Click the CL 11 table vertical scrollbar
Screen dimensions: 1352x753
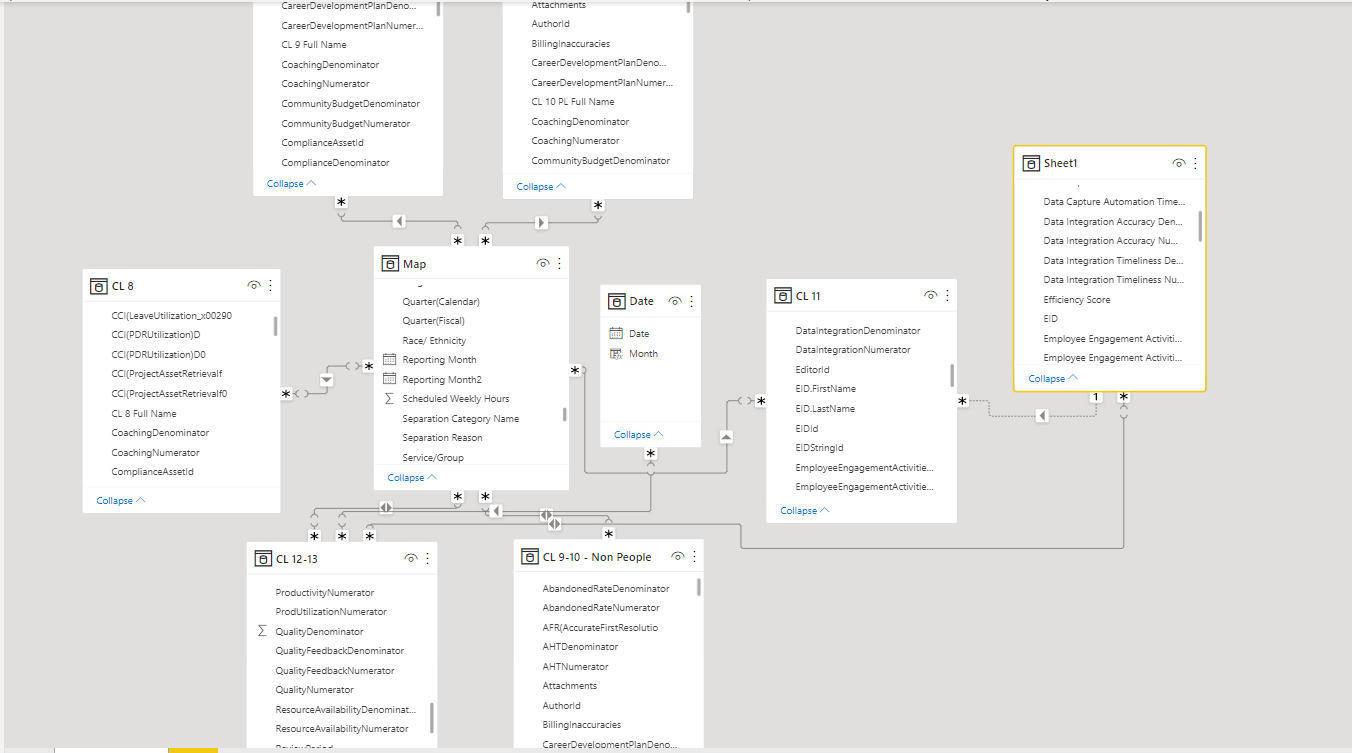(x=952, y=375)
